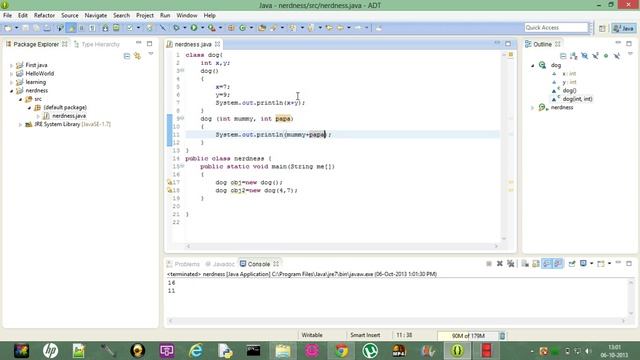The image size is (640, 360).
Task: Open Chrome from the Windows taskbar
Action: coord(341,351)
